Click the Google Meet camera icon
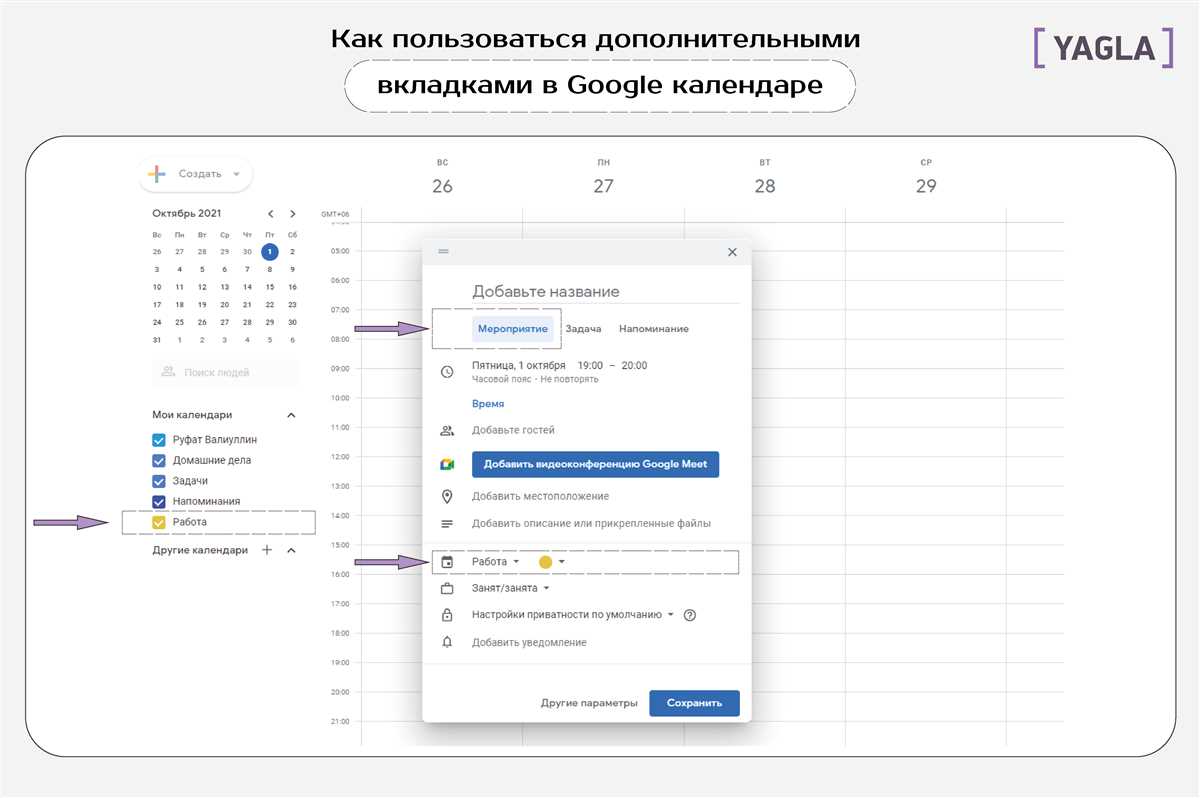 click(x=447, y=465)
